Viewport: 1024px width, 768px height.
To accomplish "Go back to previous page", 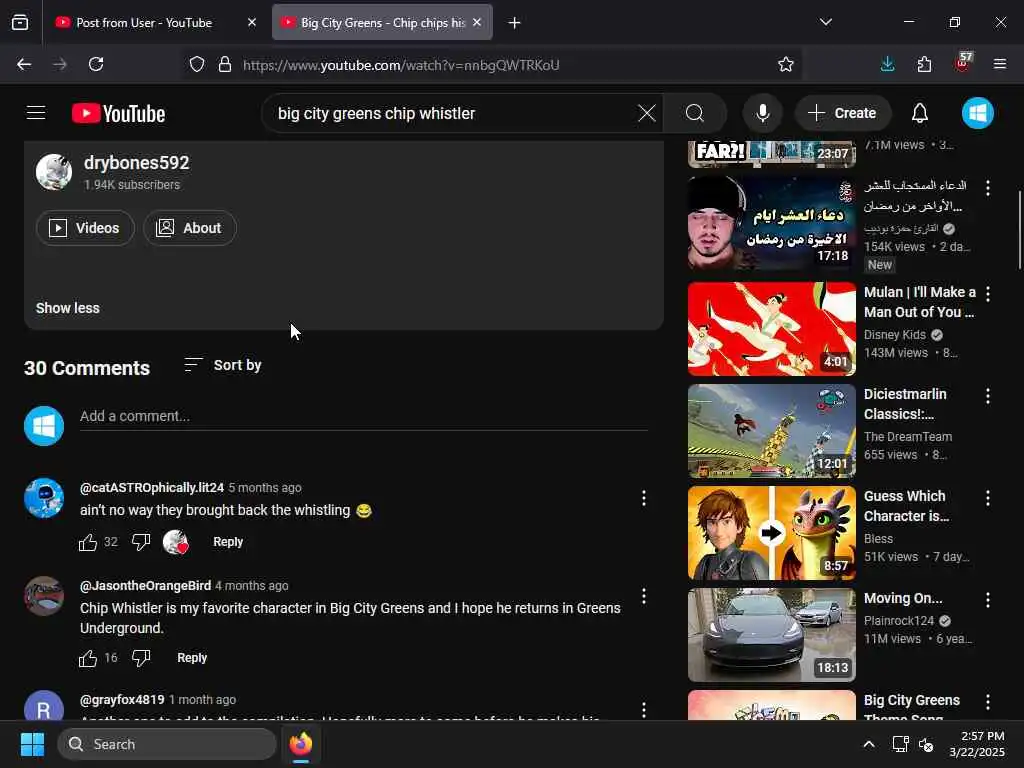I will click(24, 64).
